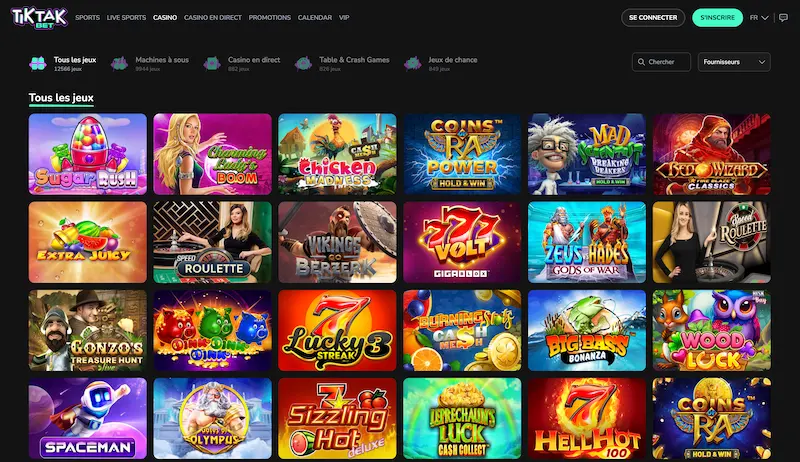Click the Casino en direct category icon
This screenshot has height=462, width=800.
[x=212, y=63]
